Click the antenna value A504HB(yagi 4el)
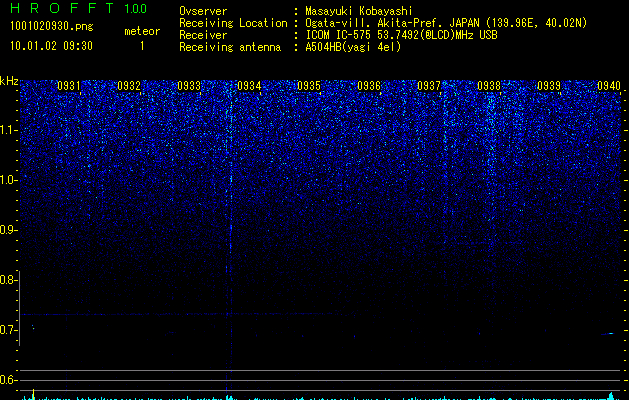Image resolution: width=629 pixels, height=400 pixels. (x=353, y=47)
